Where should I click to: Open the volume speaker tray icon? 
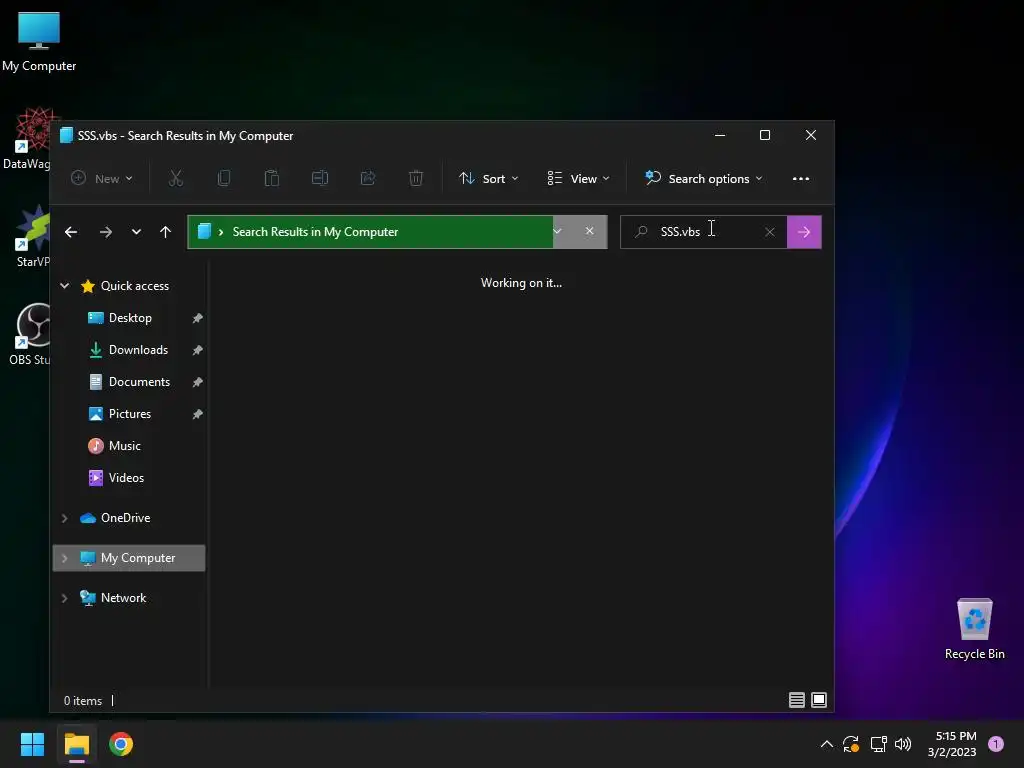(x=903, y=744)
